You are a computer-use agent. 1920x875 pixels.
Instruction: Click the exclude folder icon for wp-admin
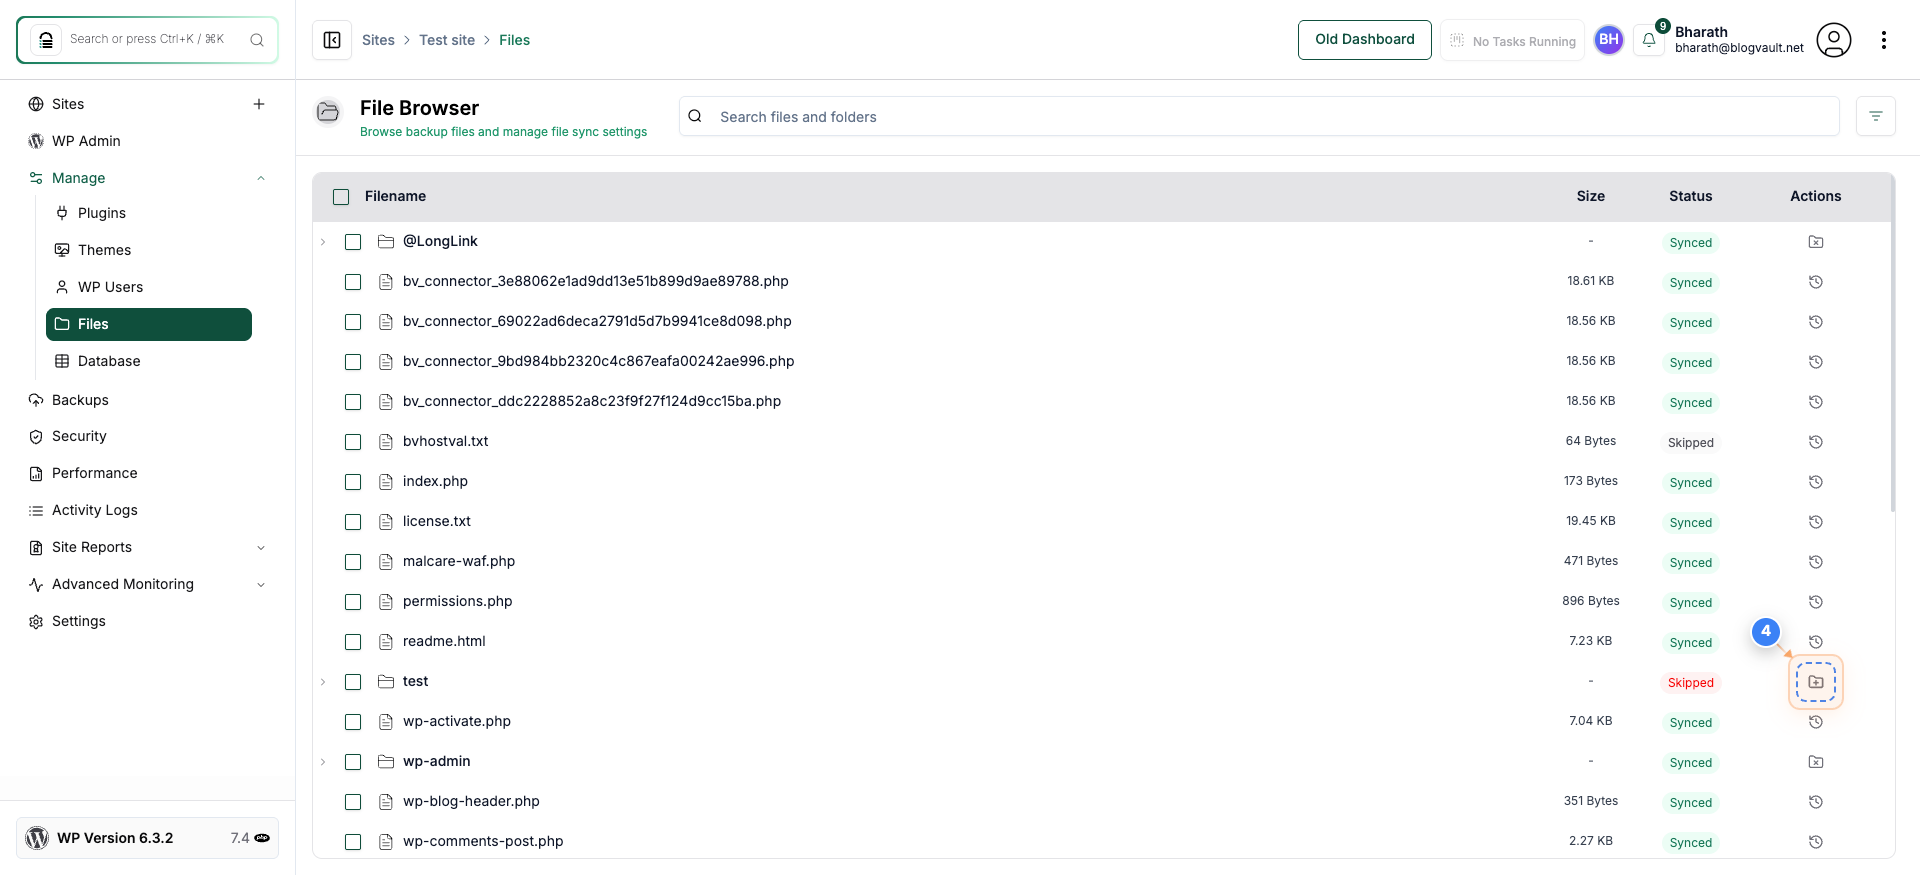click(x=1816, y=762)
